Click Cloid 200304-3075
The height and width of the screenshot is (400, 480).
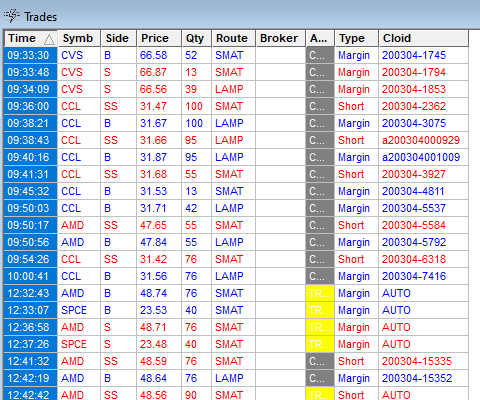[414, 123]
